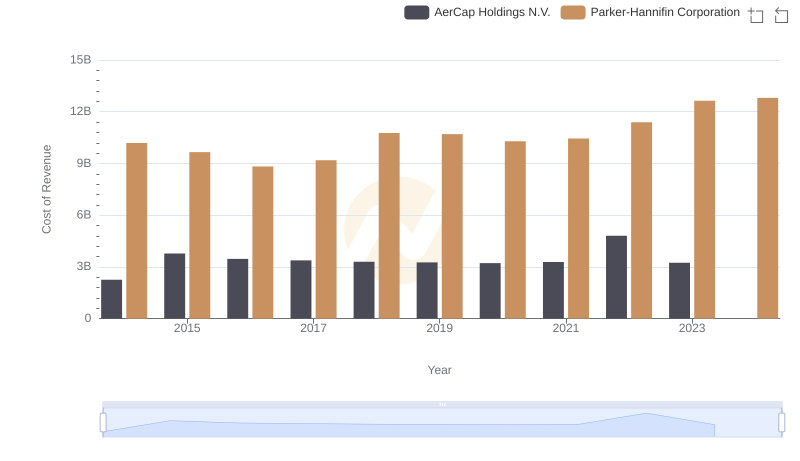Click the Cost of Revenue axis title
Screen dimensions: 800x461
46,189
